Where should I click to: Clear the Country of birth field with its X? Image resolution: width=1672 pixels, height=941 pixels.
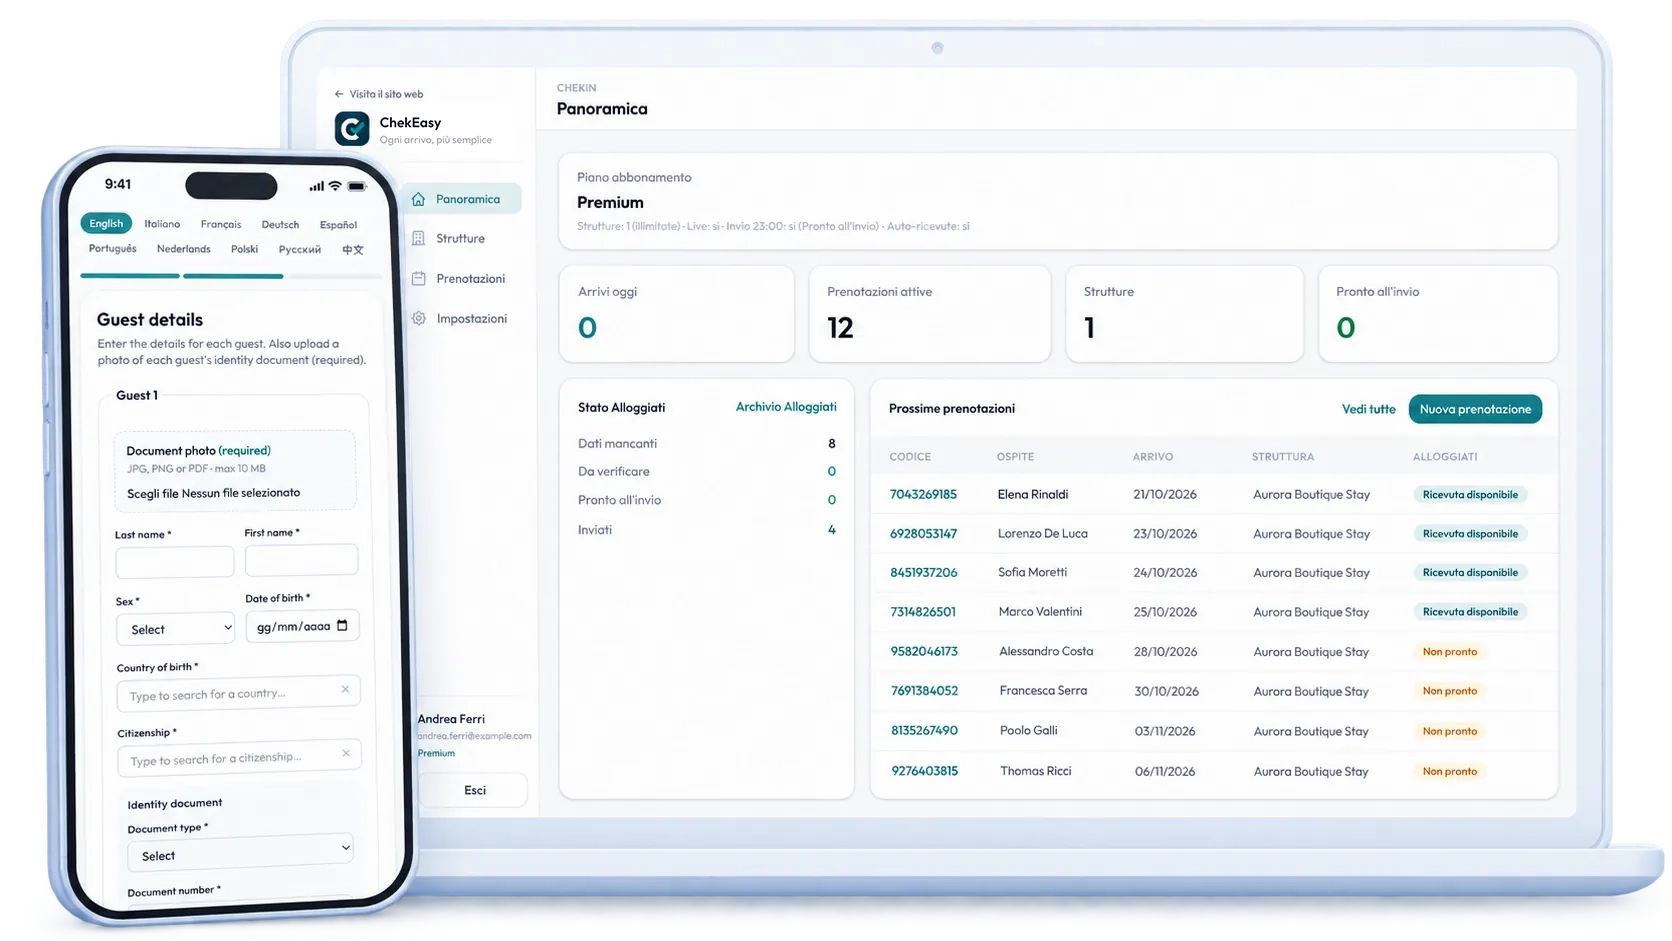pos(345,689)
